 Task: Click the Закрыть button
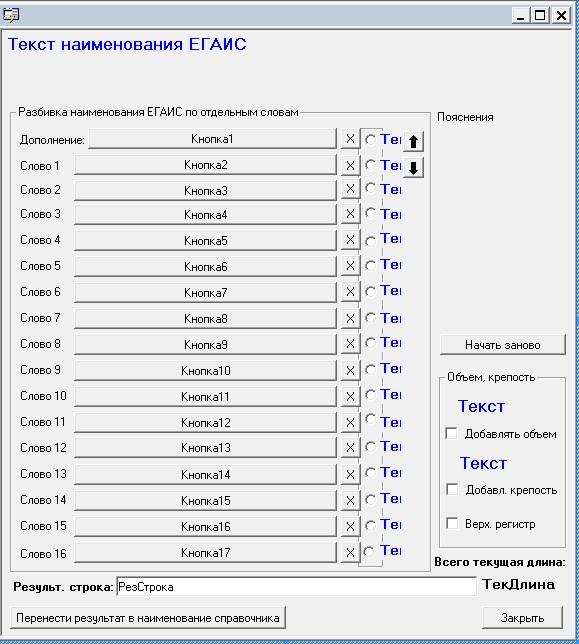click(x=522, y=618)
